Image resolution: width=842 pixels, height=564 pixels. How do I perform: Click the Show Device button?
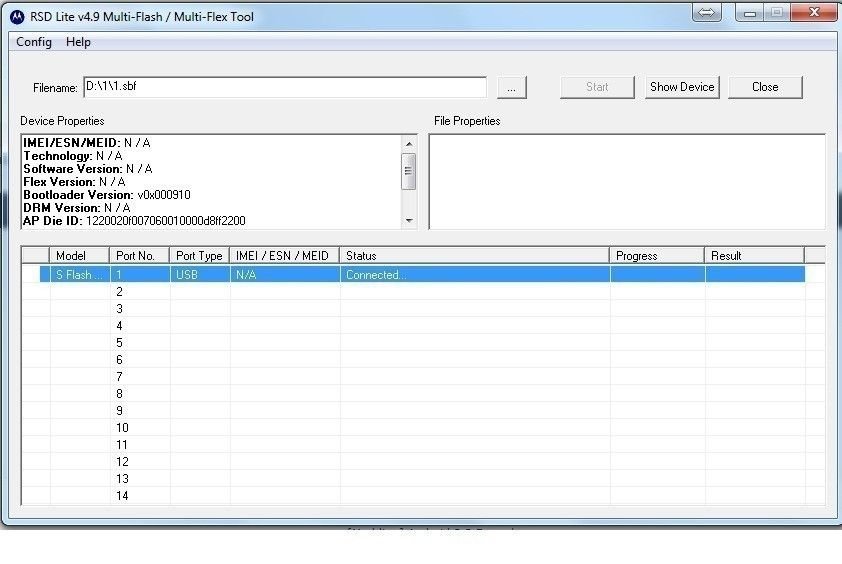pyautogui.click(x=682, y=87)
